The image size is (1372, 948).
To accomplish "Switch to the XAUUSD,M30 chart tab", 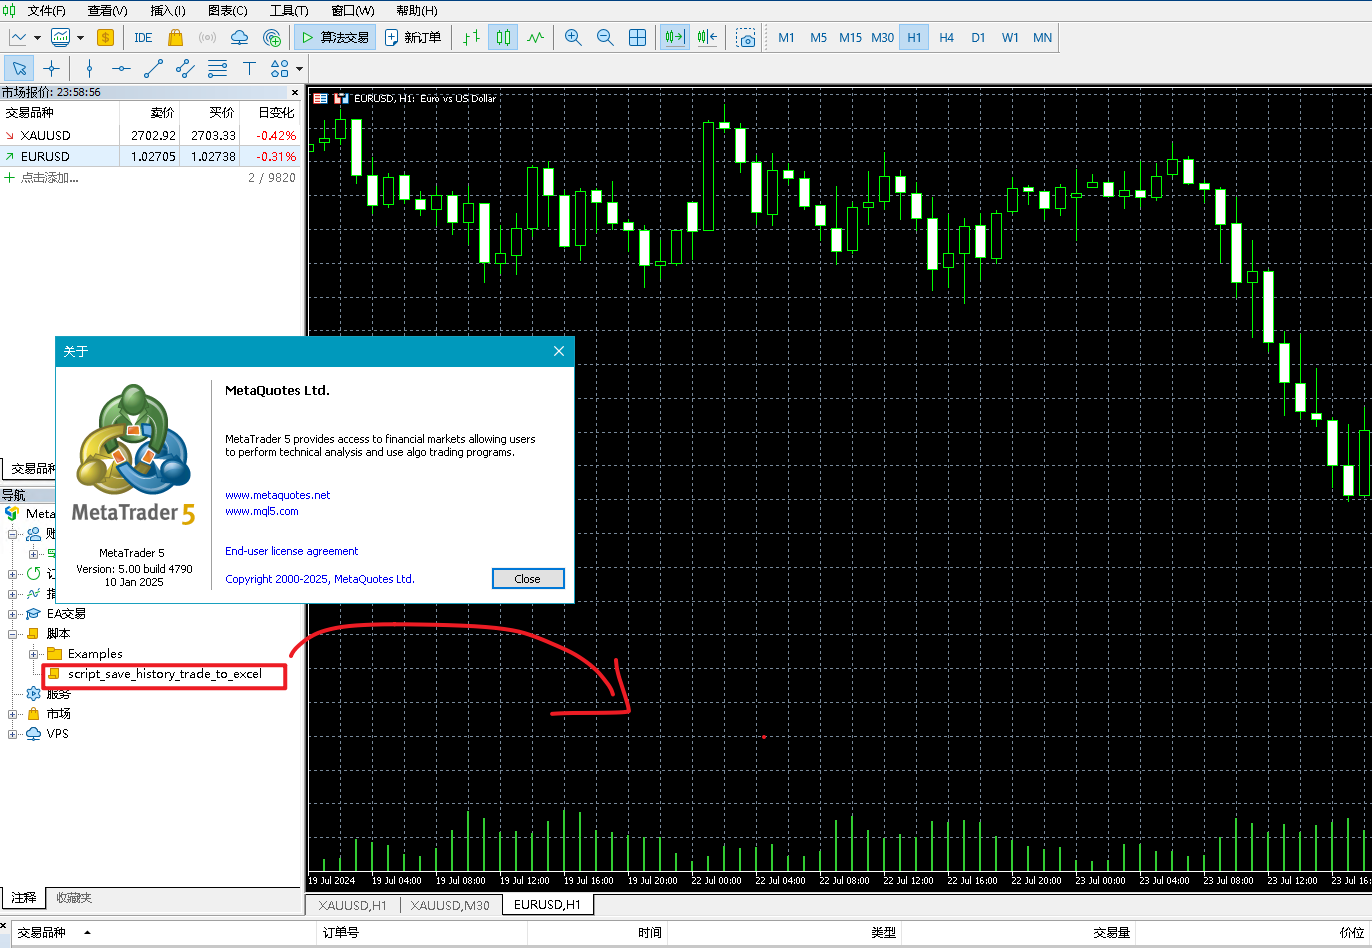I will (x=450, y=905).
